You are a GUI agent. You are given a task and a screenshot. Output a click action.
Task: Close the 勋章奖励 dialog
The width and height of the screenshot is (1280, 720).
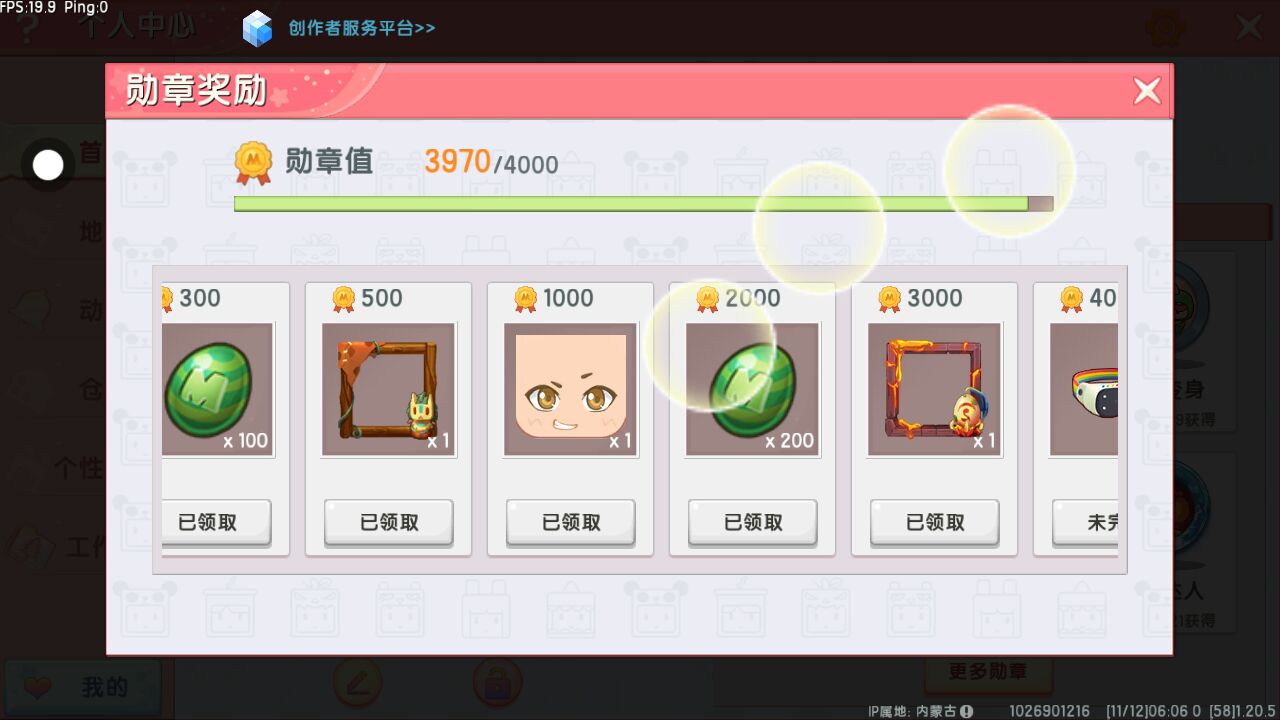click(1147, 91)
